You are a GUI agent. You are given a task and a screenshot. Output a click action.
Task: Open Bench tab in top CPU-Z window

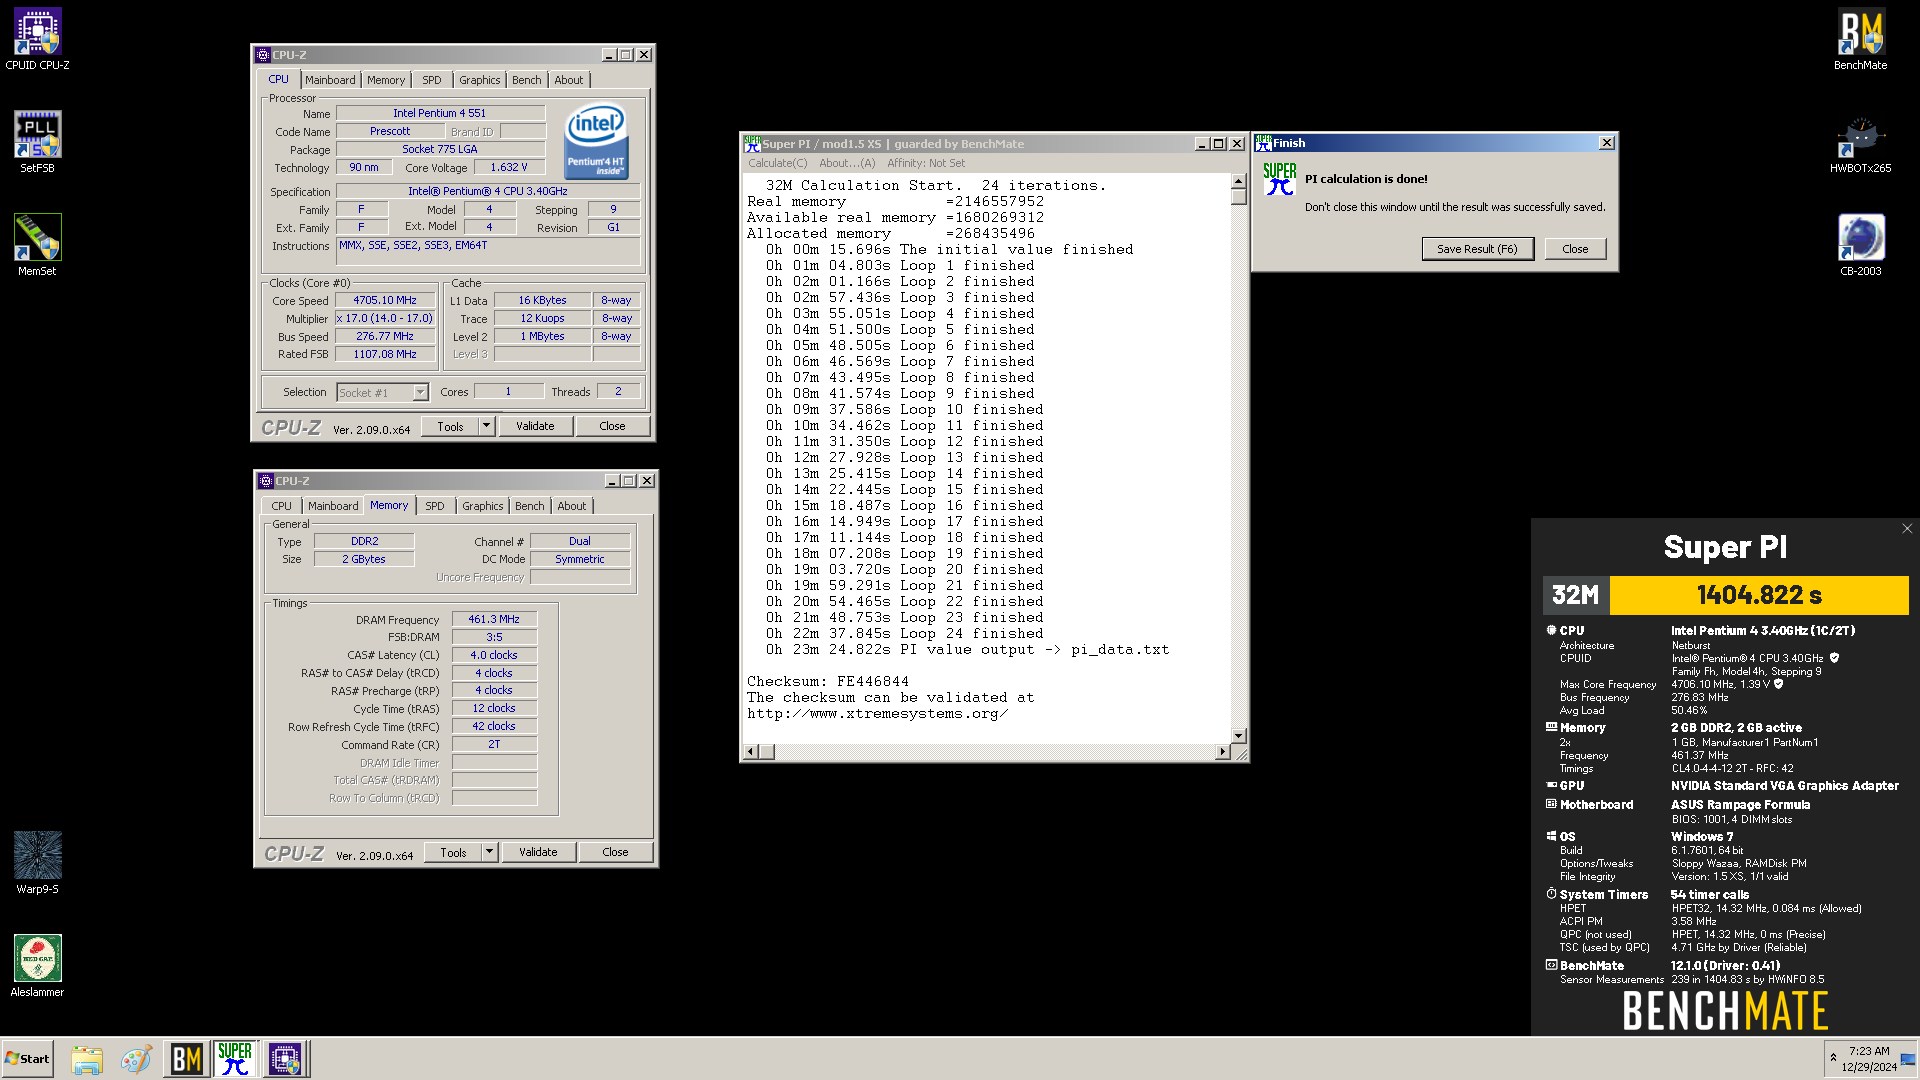527,80
